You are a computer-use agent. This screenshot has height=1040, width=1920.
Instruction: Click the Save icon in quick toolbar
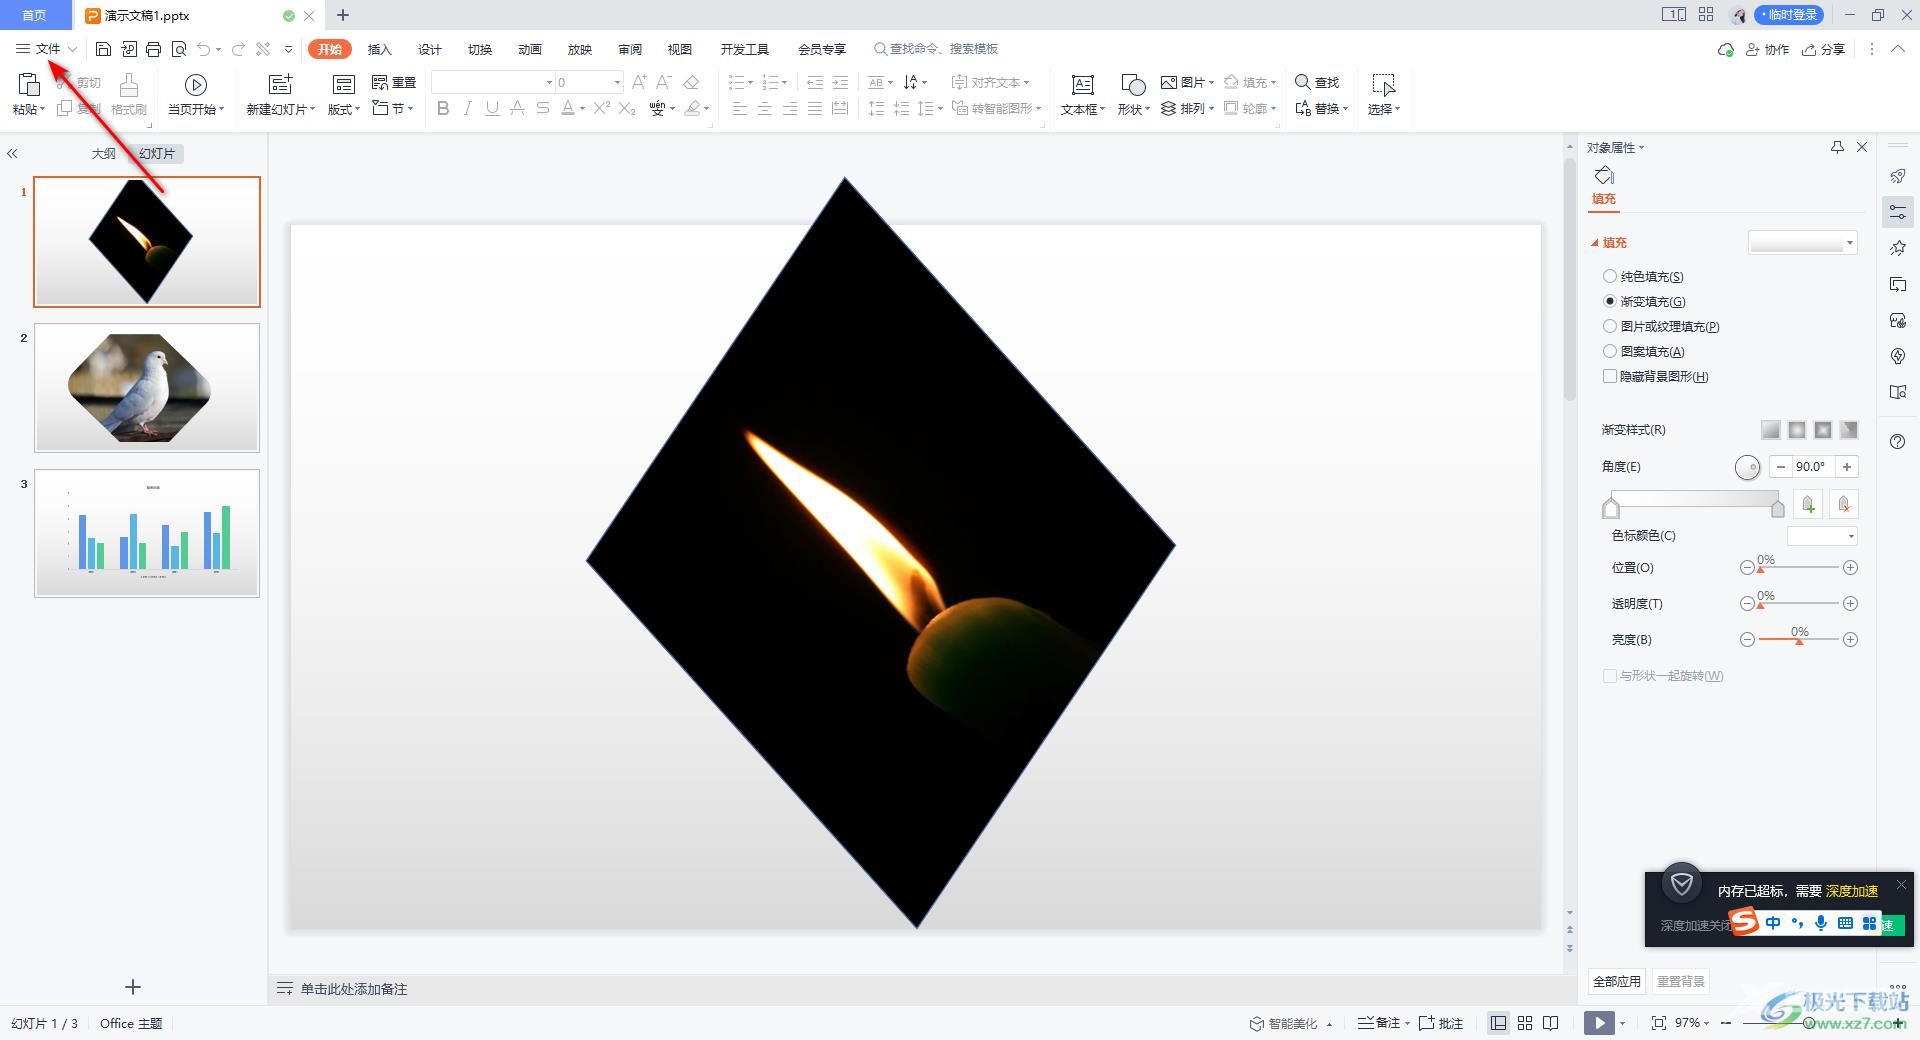(x=103, y=49)
